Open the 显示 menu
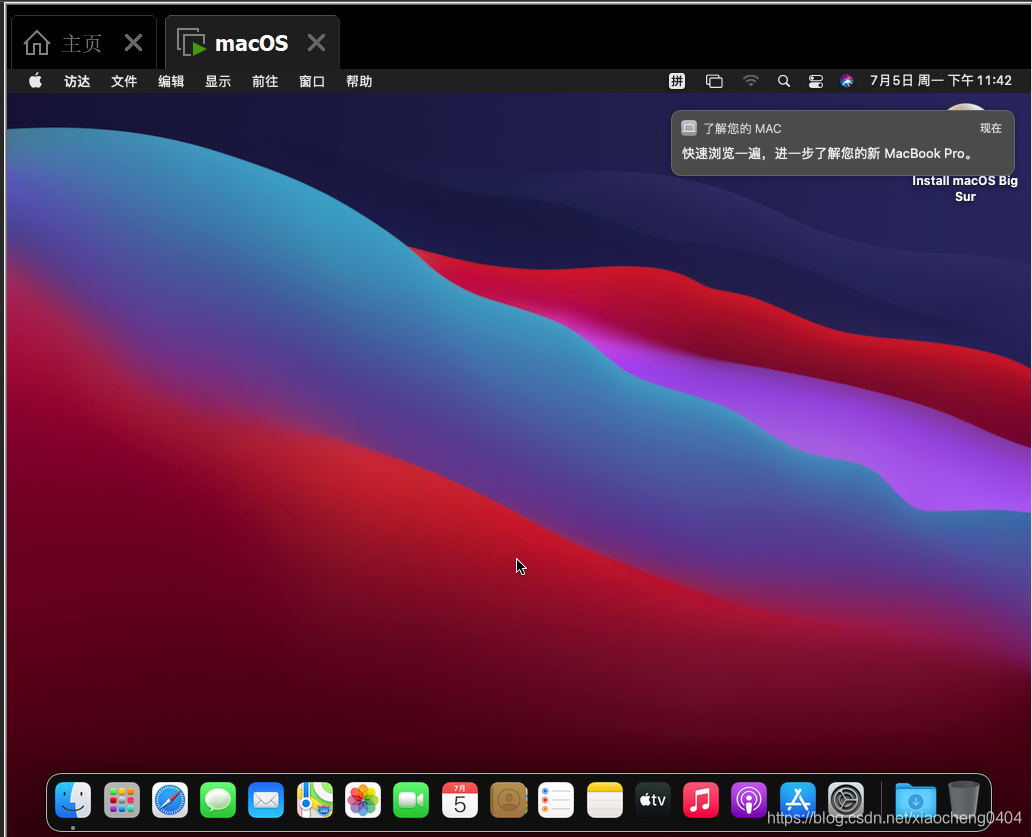The image size is (1032, 837). tap(218, 81)
